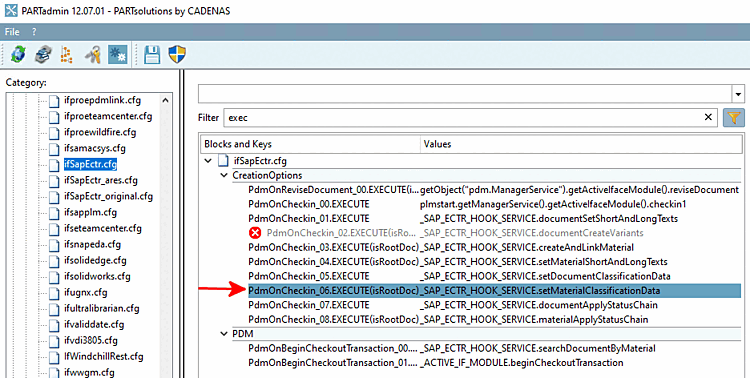
Task: Collapse the CreationOptions block
Action: (x=223, y=175)
